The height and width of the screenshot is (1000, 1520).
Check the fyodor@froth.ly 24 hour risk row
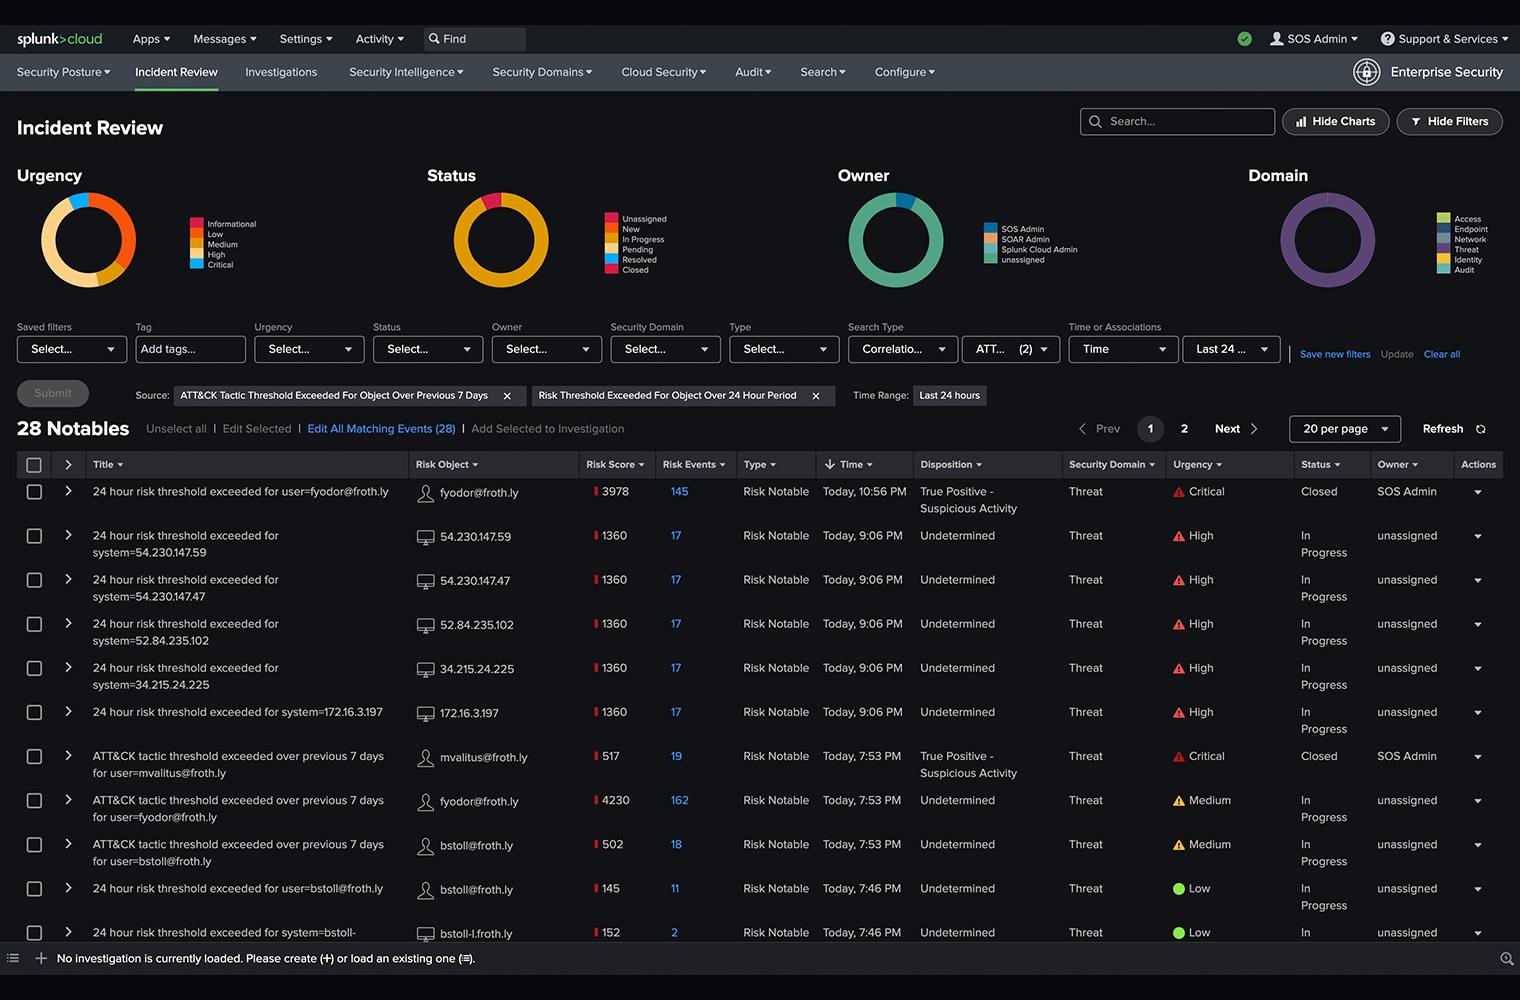click(34, 492)
